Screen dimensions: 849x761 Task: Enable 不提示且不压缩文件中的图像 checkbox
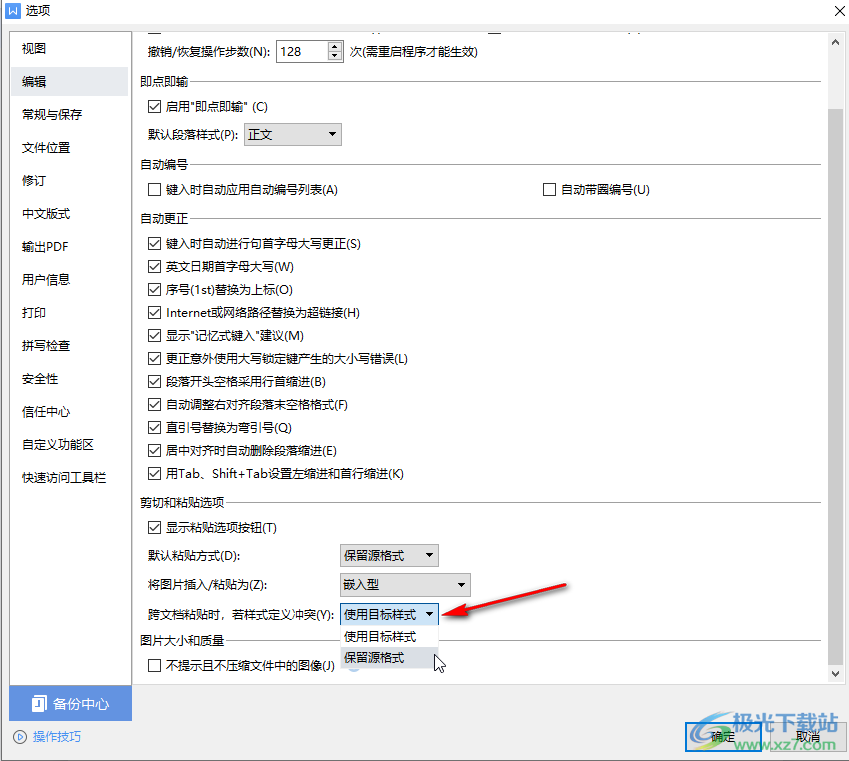tap(154, 665)
